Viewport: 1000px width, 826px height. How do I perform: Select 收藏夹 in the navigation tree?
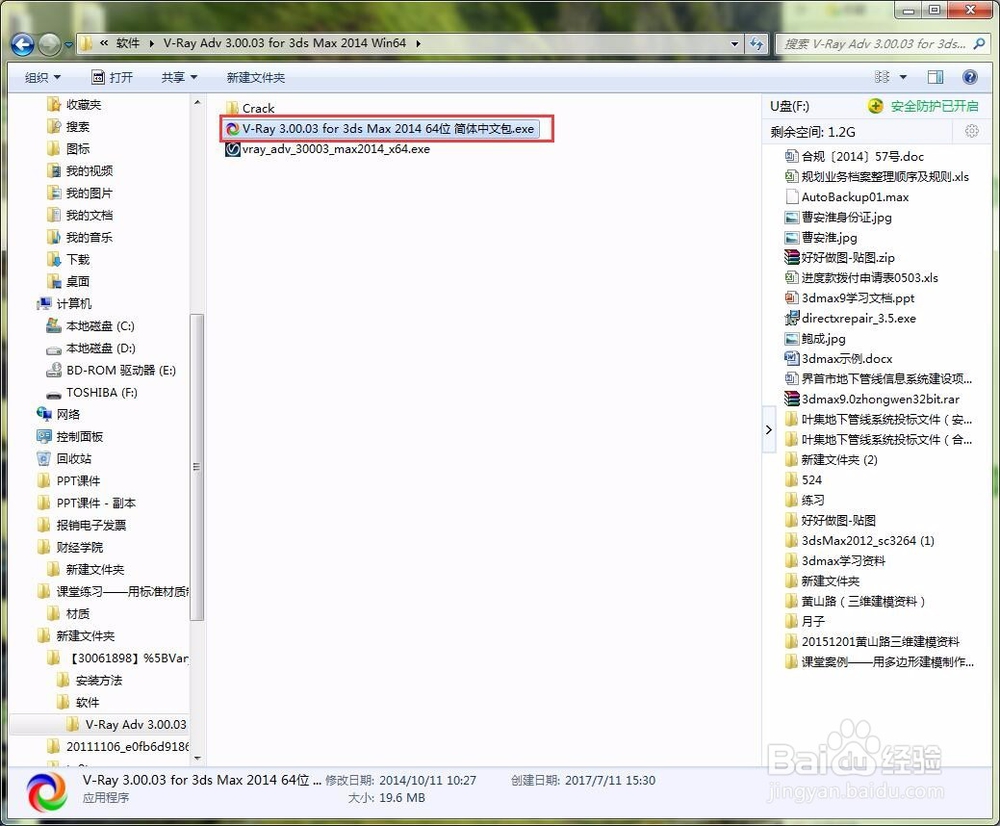click(x=74, y=105)
